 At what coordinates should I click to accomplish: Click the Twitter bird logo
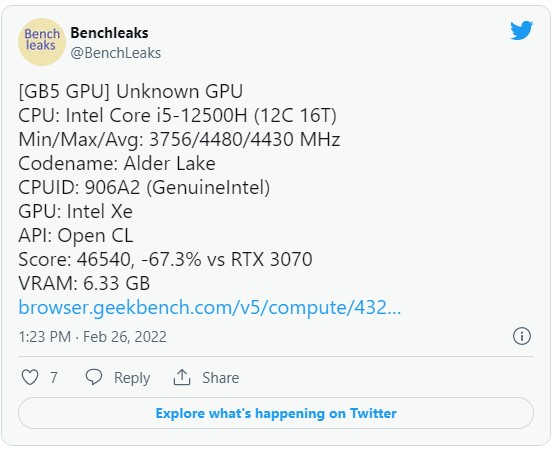pyautogui.click(x=521, y=30)
